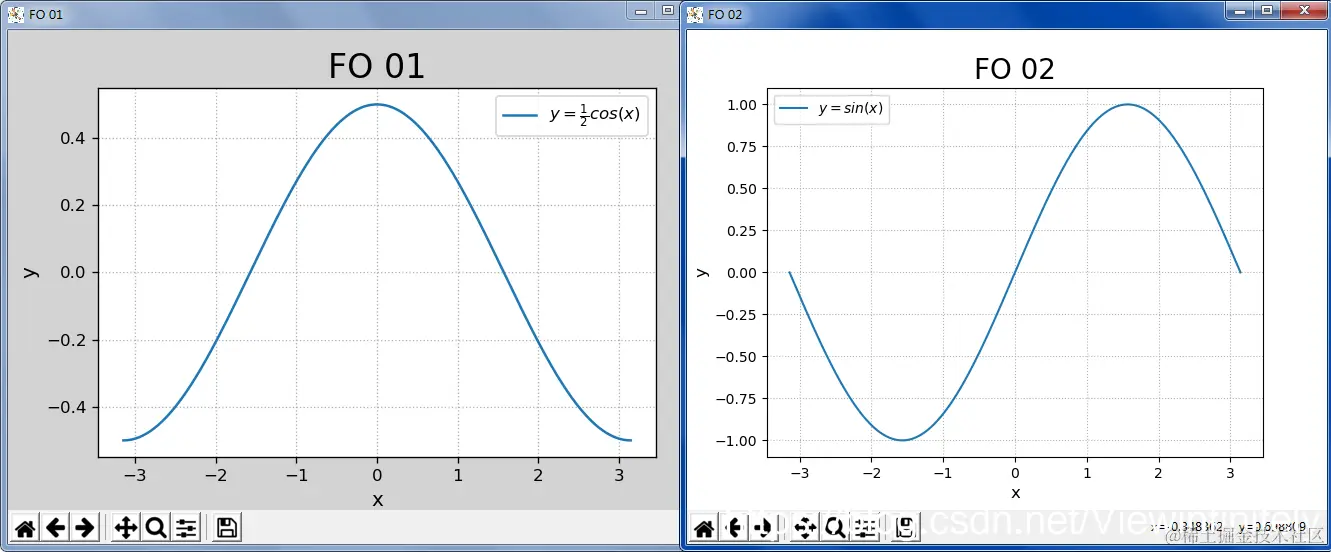Save the FO 02 figure
1331x552 pixels.
[x=905, y=528]
